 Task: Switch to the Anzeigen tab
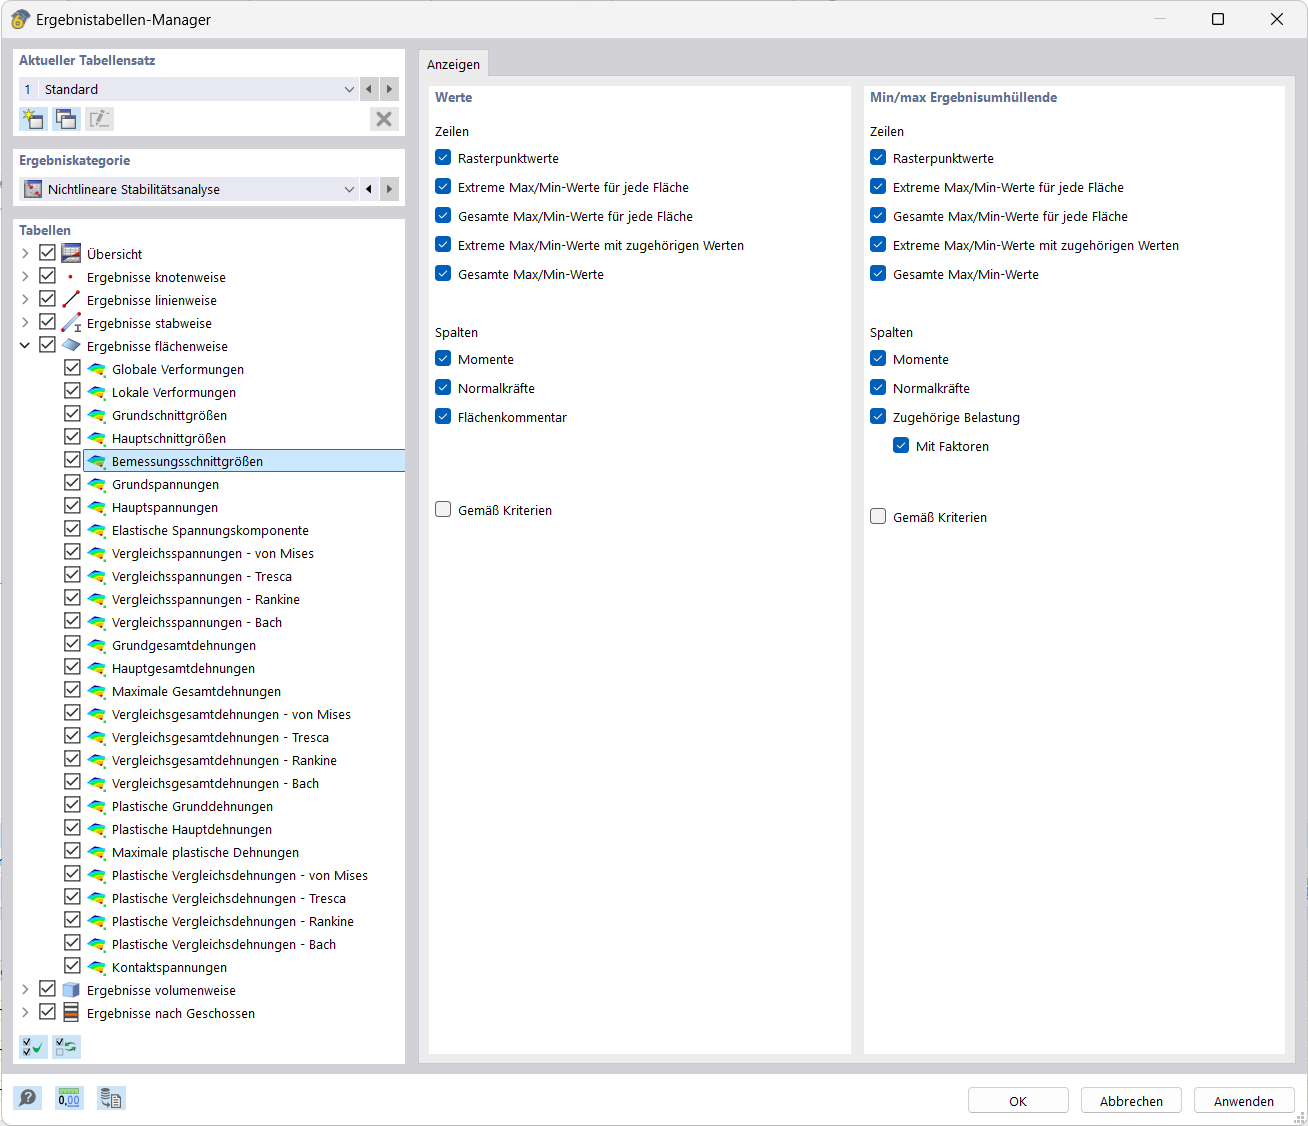coord(453,63)
